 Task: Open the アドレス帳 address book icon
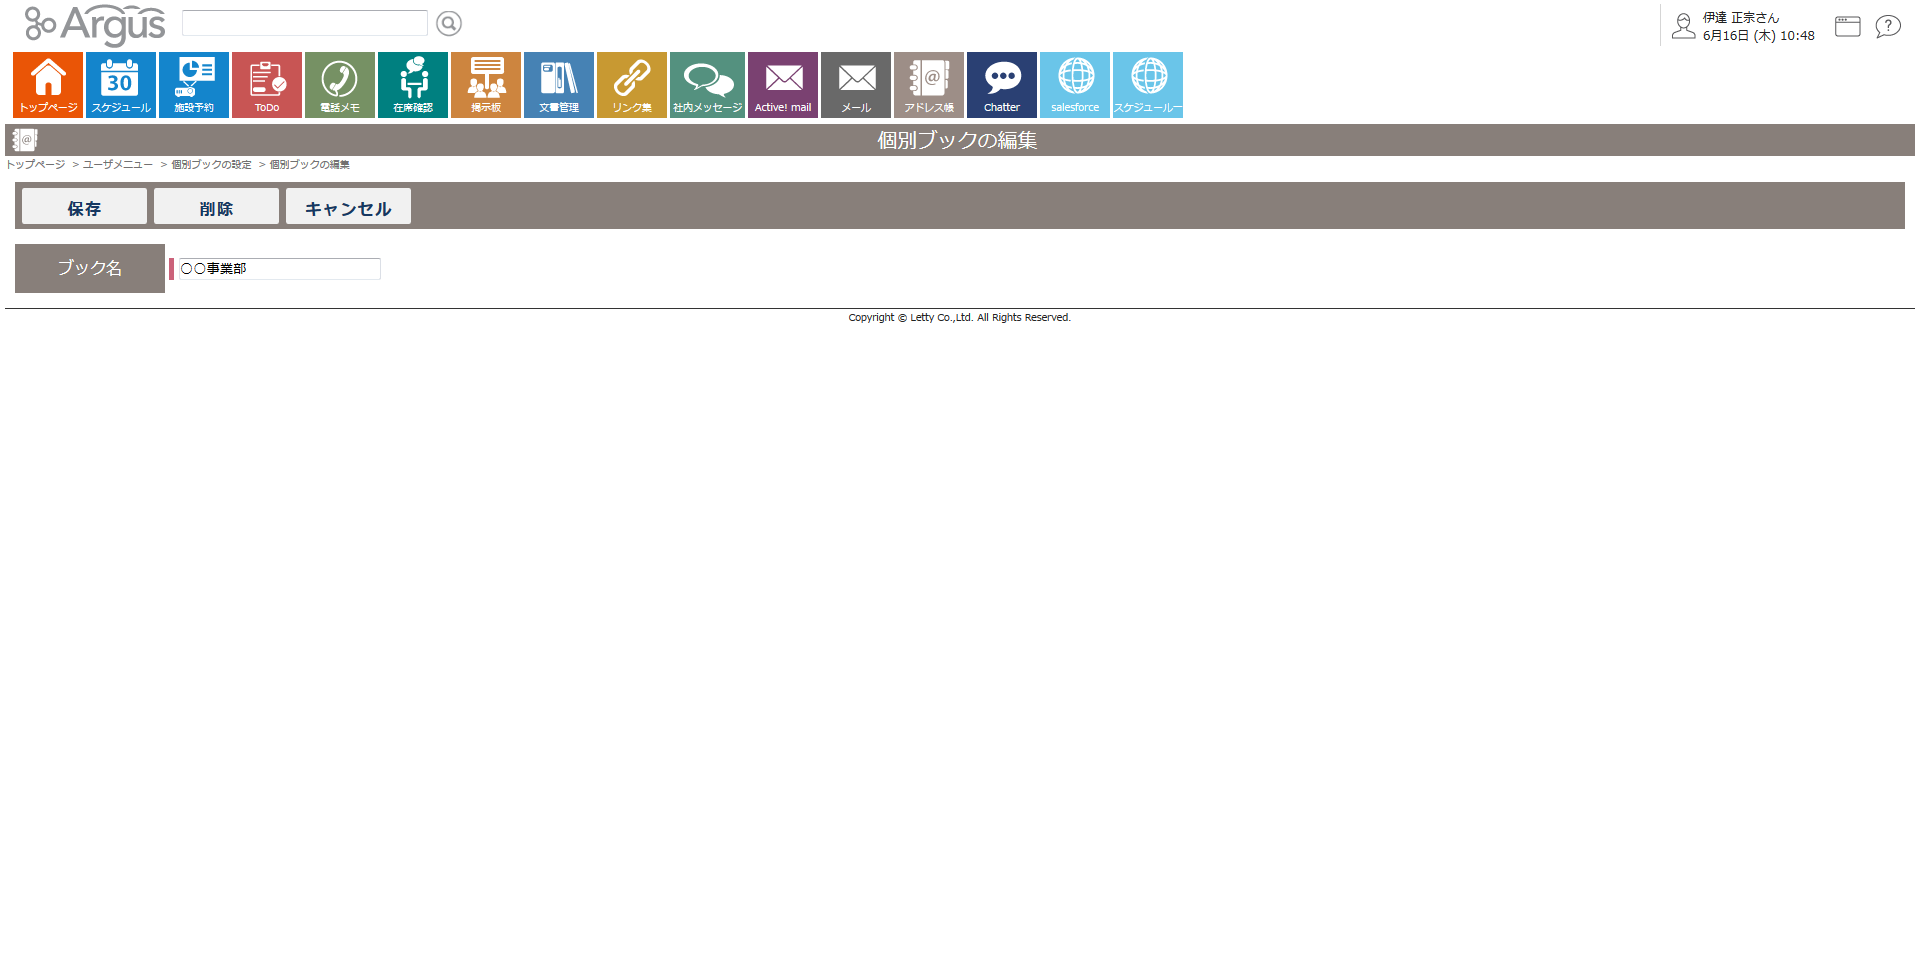pyautogui.click(x=929, y=85)
